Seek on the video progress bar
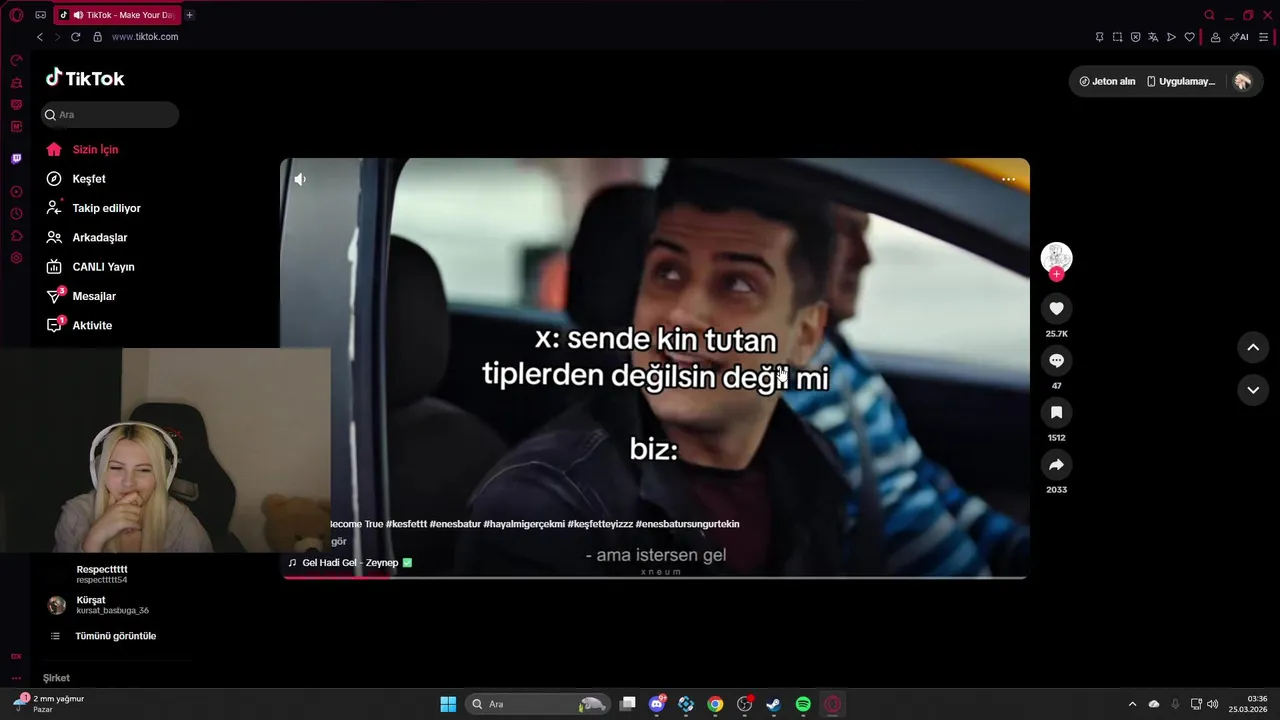 pyautogui.click(x=655, y=577)
